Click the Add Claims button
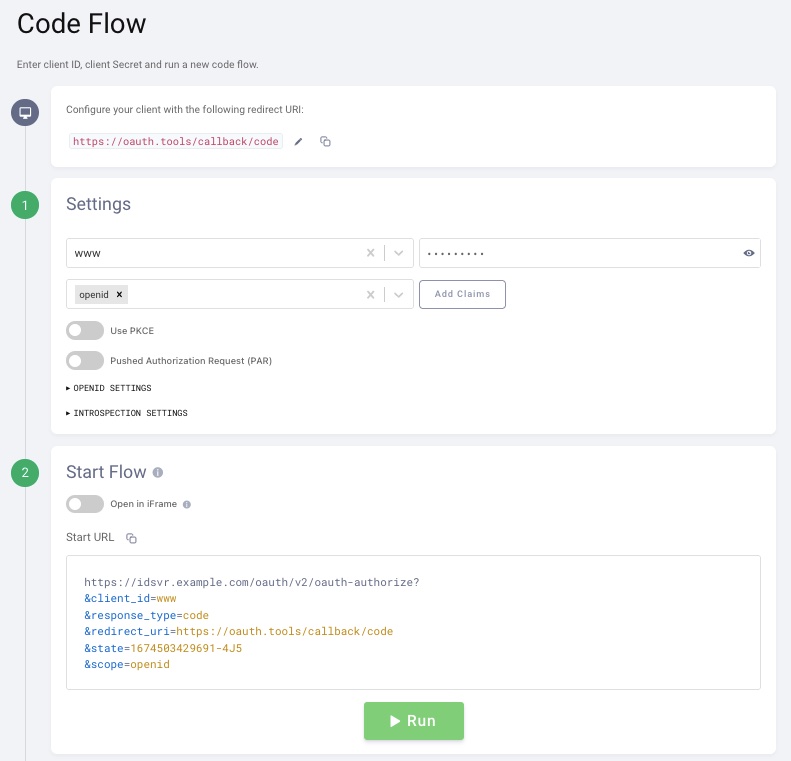The width and height of the screenshot is (791, 761). pyautogui.click(x=462, y=294)
